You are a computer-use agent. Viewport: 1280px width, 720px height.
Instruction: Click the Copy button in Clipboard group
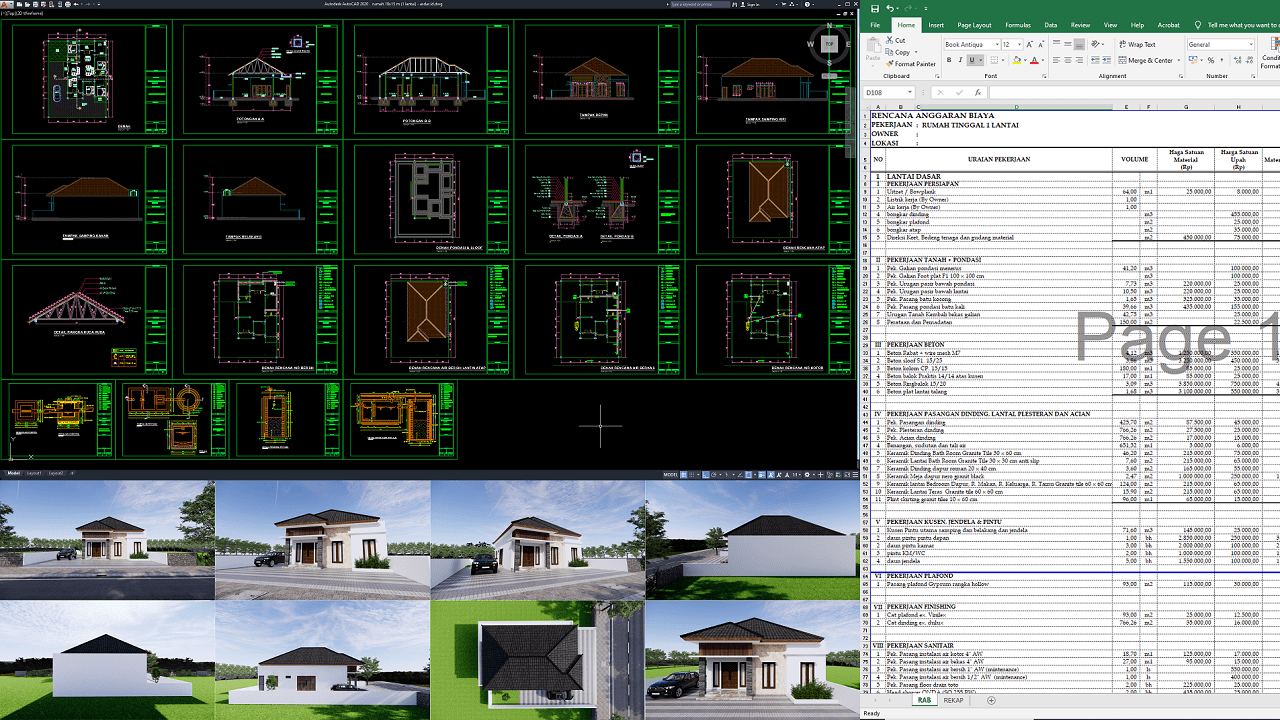point(898,52)
